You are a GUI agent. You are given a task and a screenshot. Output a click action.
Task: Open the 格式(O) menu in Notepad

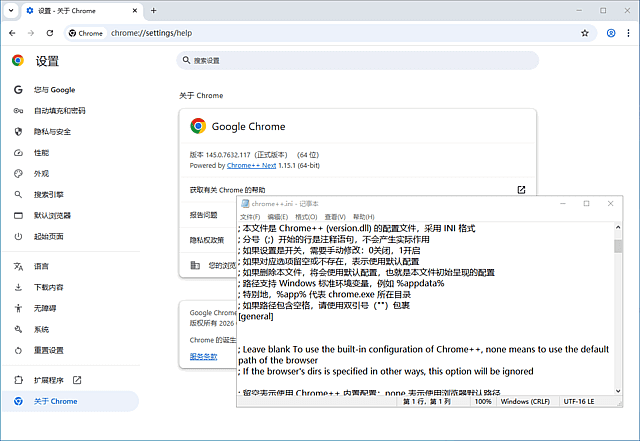click(306, 217)
